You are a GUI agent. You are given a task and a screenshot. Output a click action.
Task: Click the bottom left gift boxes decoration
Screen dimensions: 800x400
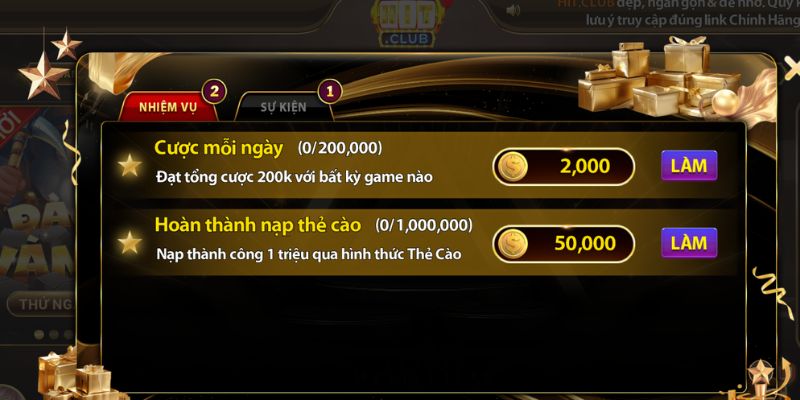click(x=77, y=375)
